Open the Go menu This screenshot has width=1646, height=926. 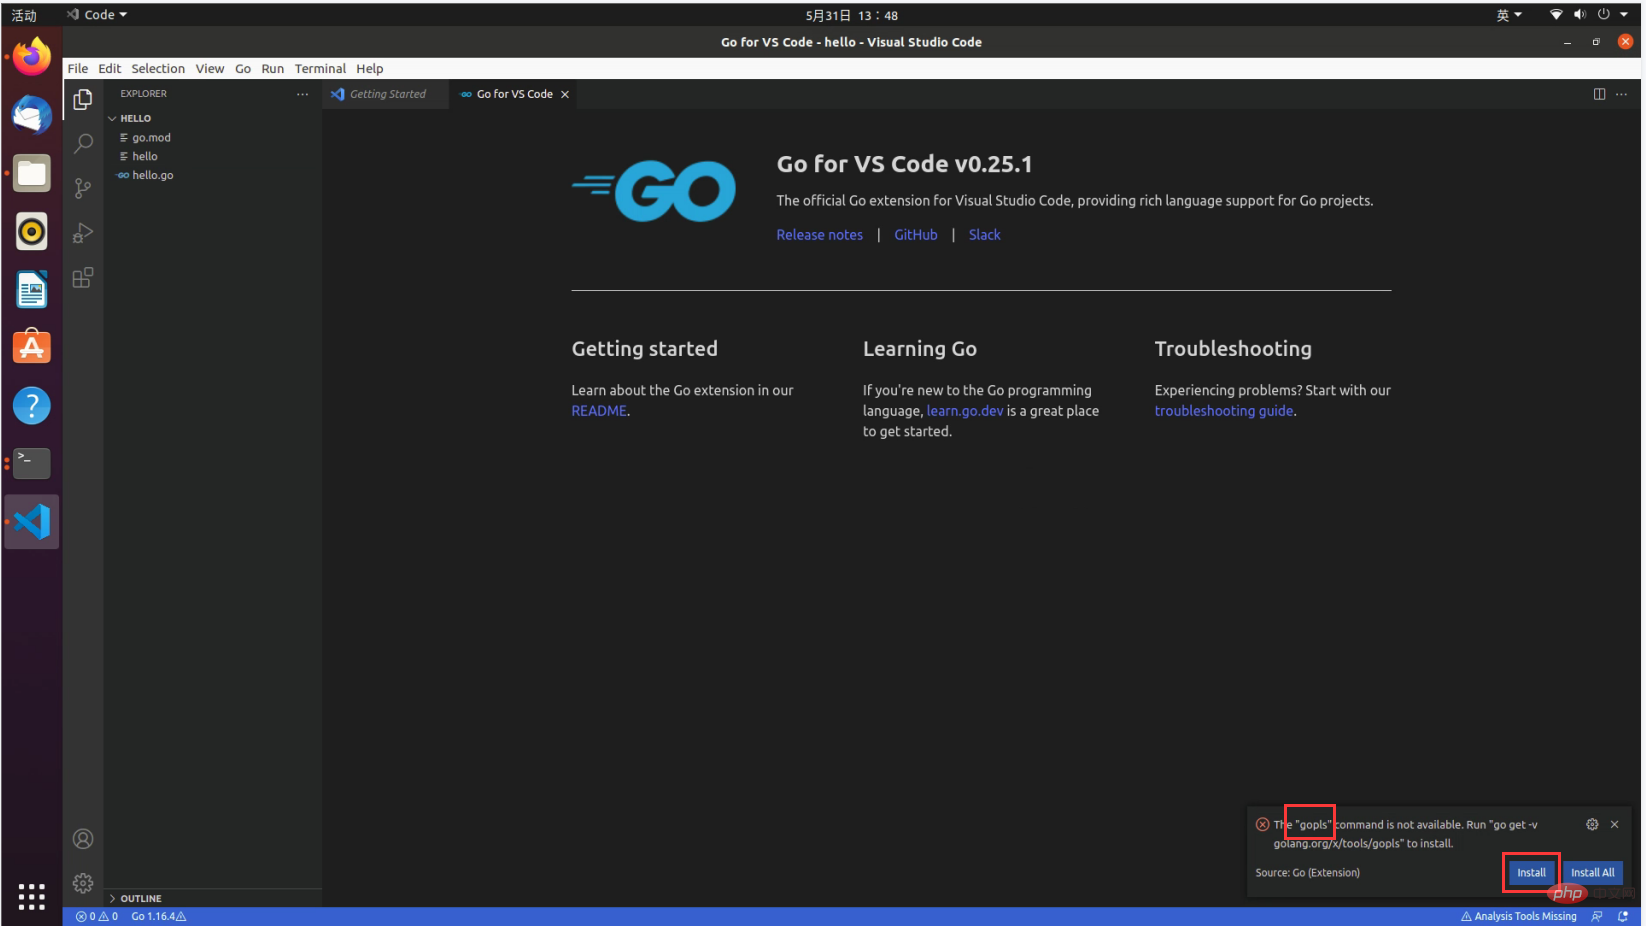pos(243,69)
